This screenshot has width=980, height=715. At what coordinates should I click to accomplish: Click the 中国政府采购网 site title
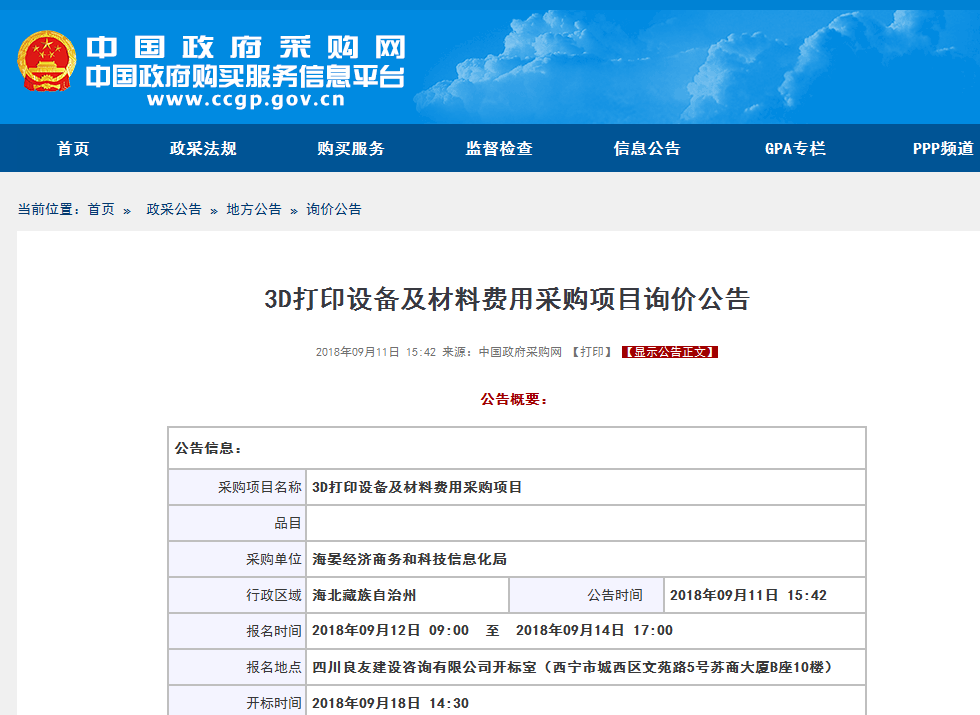pyautogui.click(x=246, y=48)
